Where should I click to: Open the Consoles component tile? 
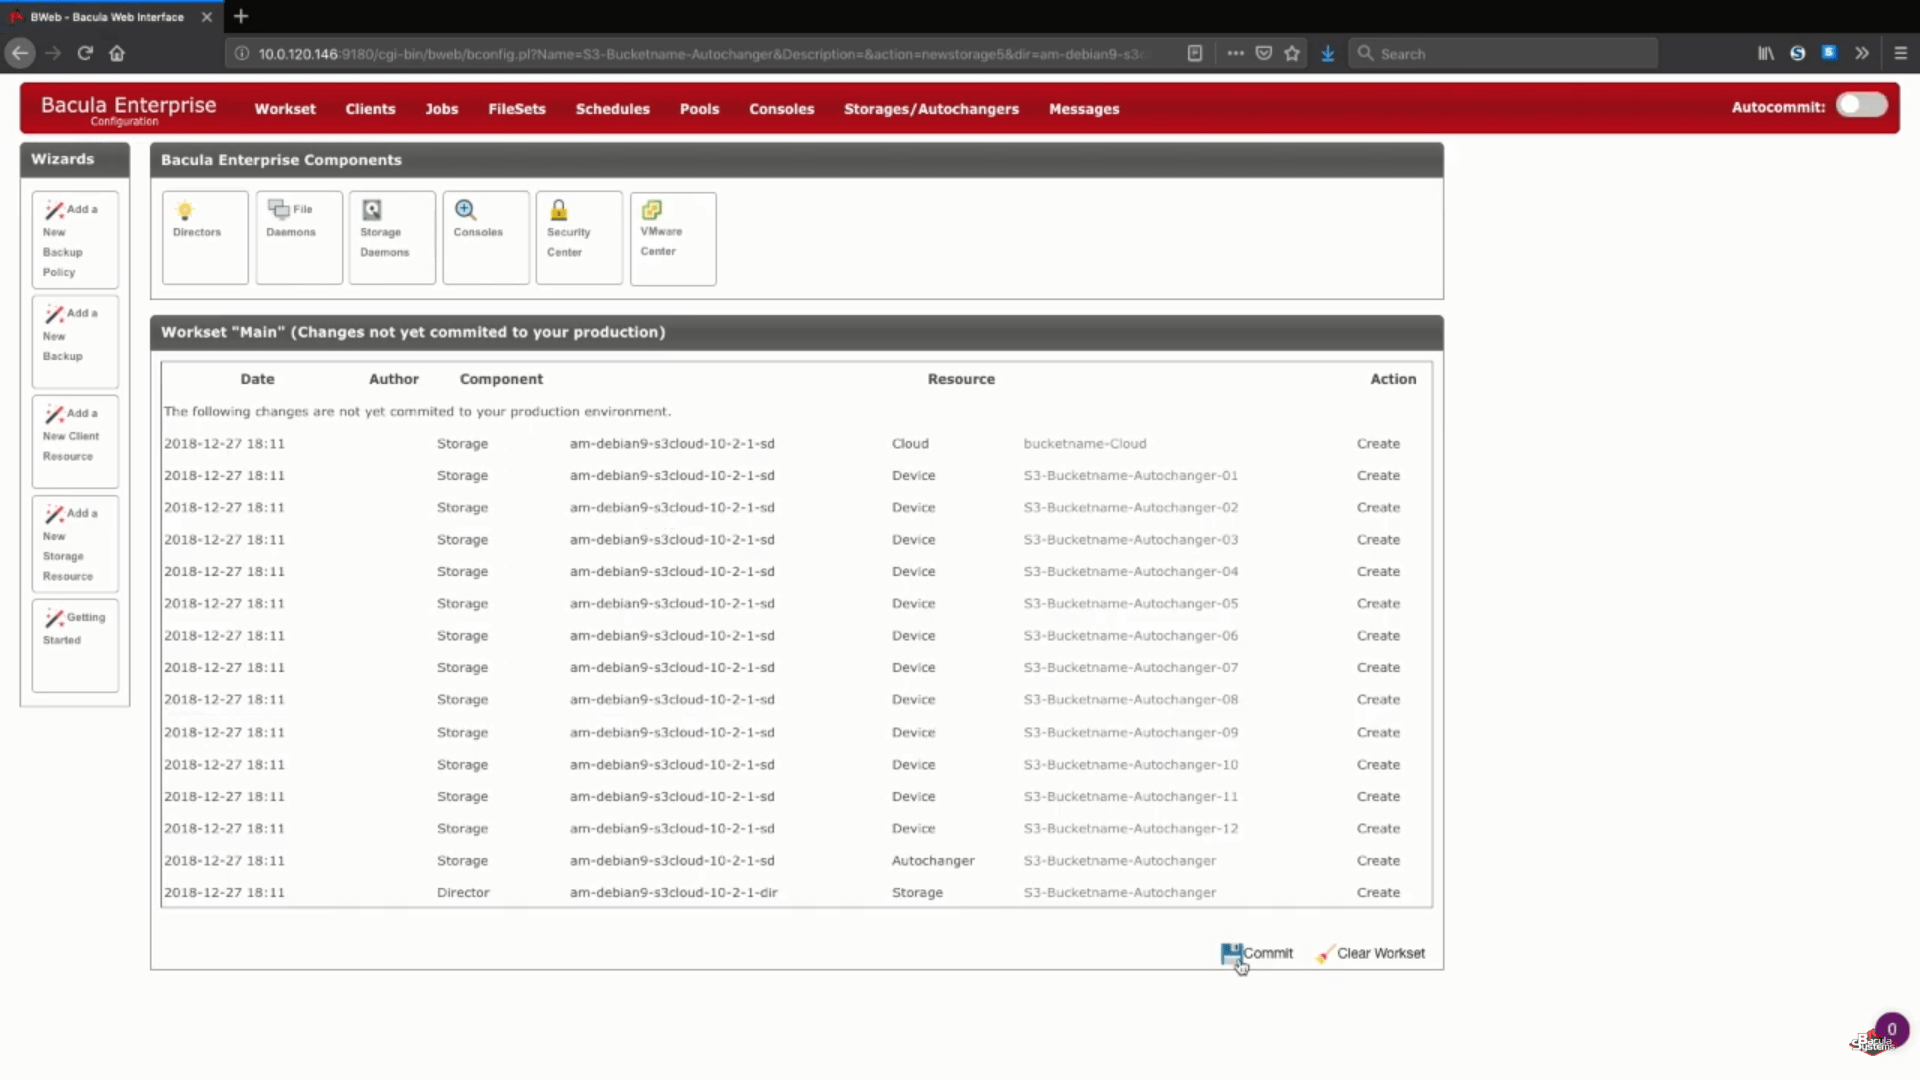pyautogui.click(x=486, y=237)
